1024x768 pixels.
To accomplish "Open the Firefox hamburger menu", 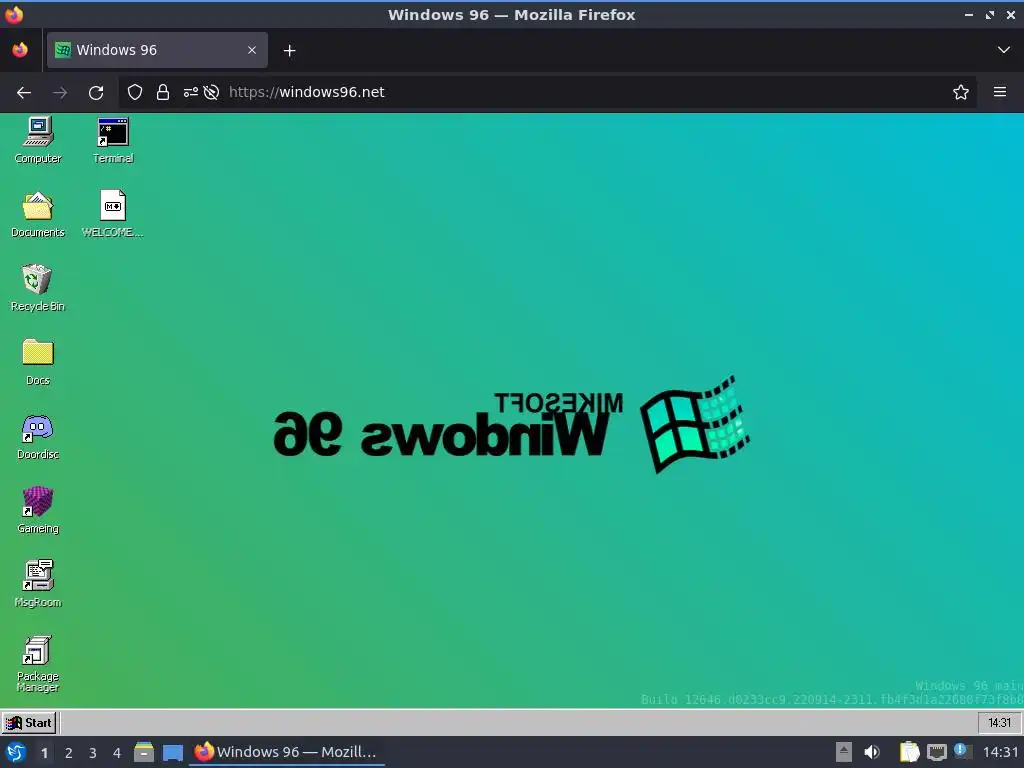I will point(1000,92).
